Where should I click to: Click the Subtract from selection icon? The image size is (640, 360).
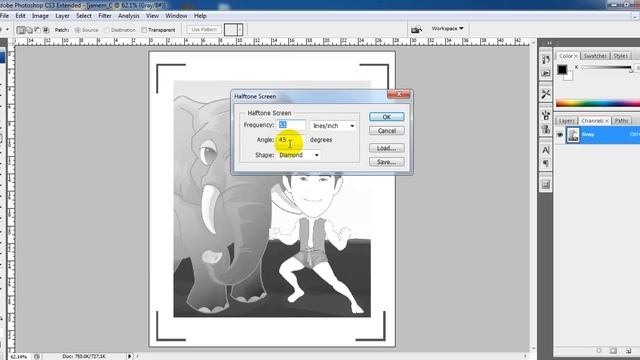click(38, 30)
